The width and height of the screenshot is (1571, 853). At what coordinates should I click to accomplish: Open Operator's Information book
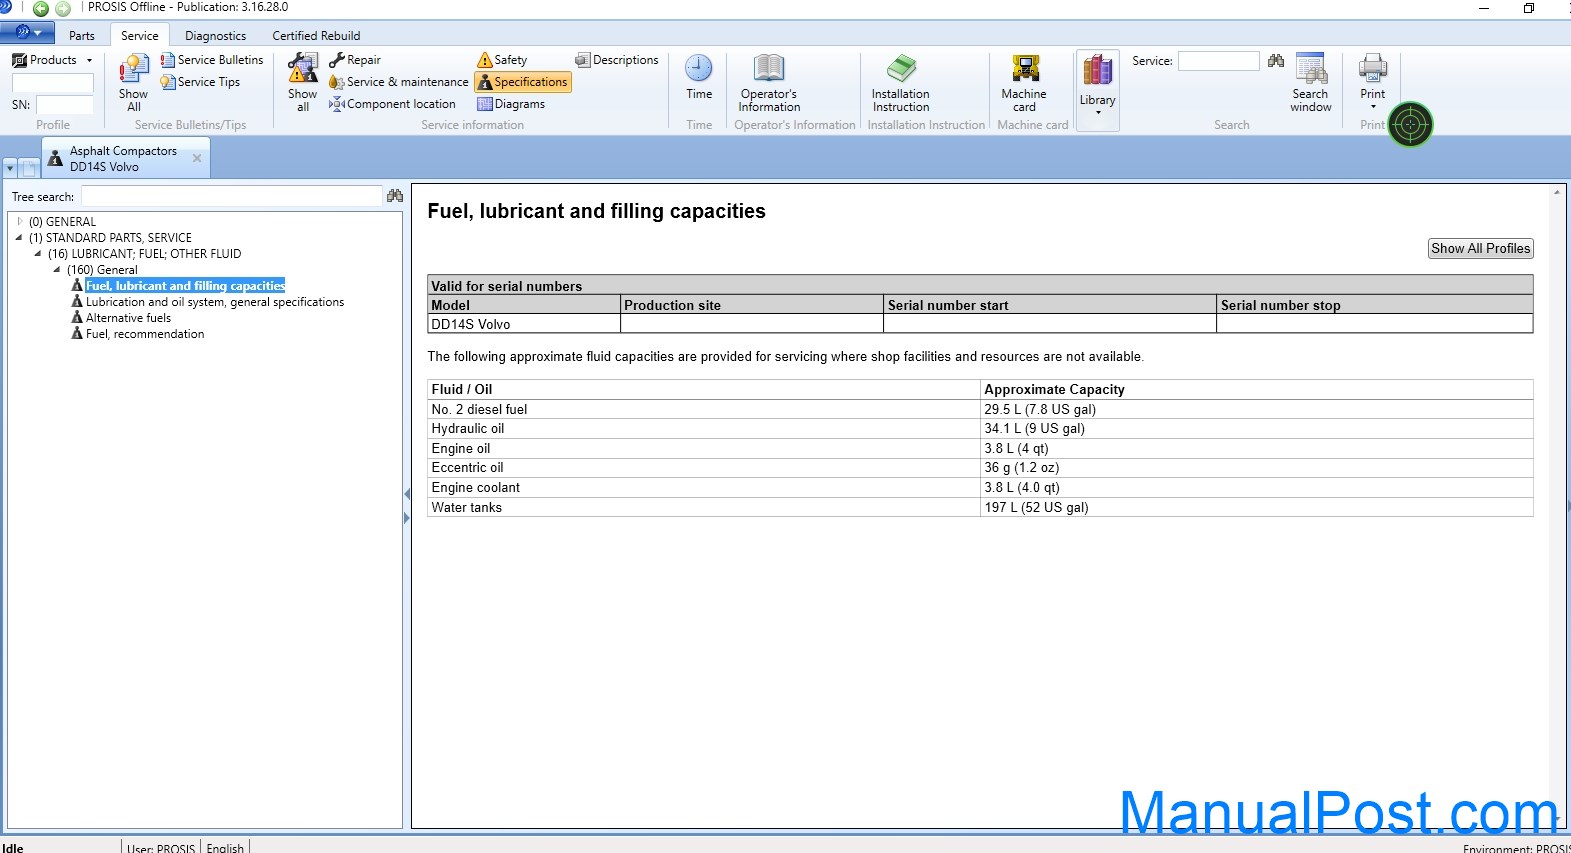(769, 83)
